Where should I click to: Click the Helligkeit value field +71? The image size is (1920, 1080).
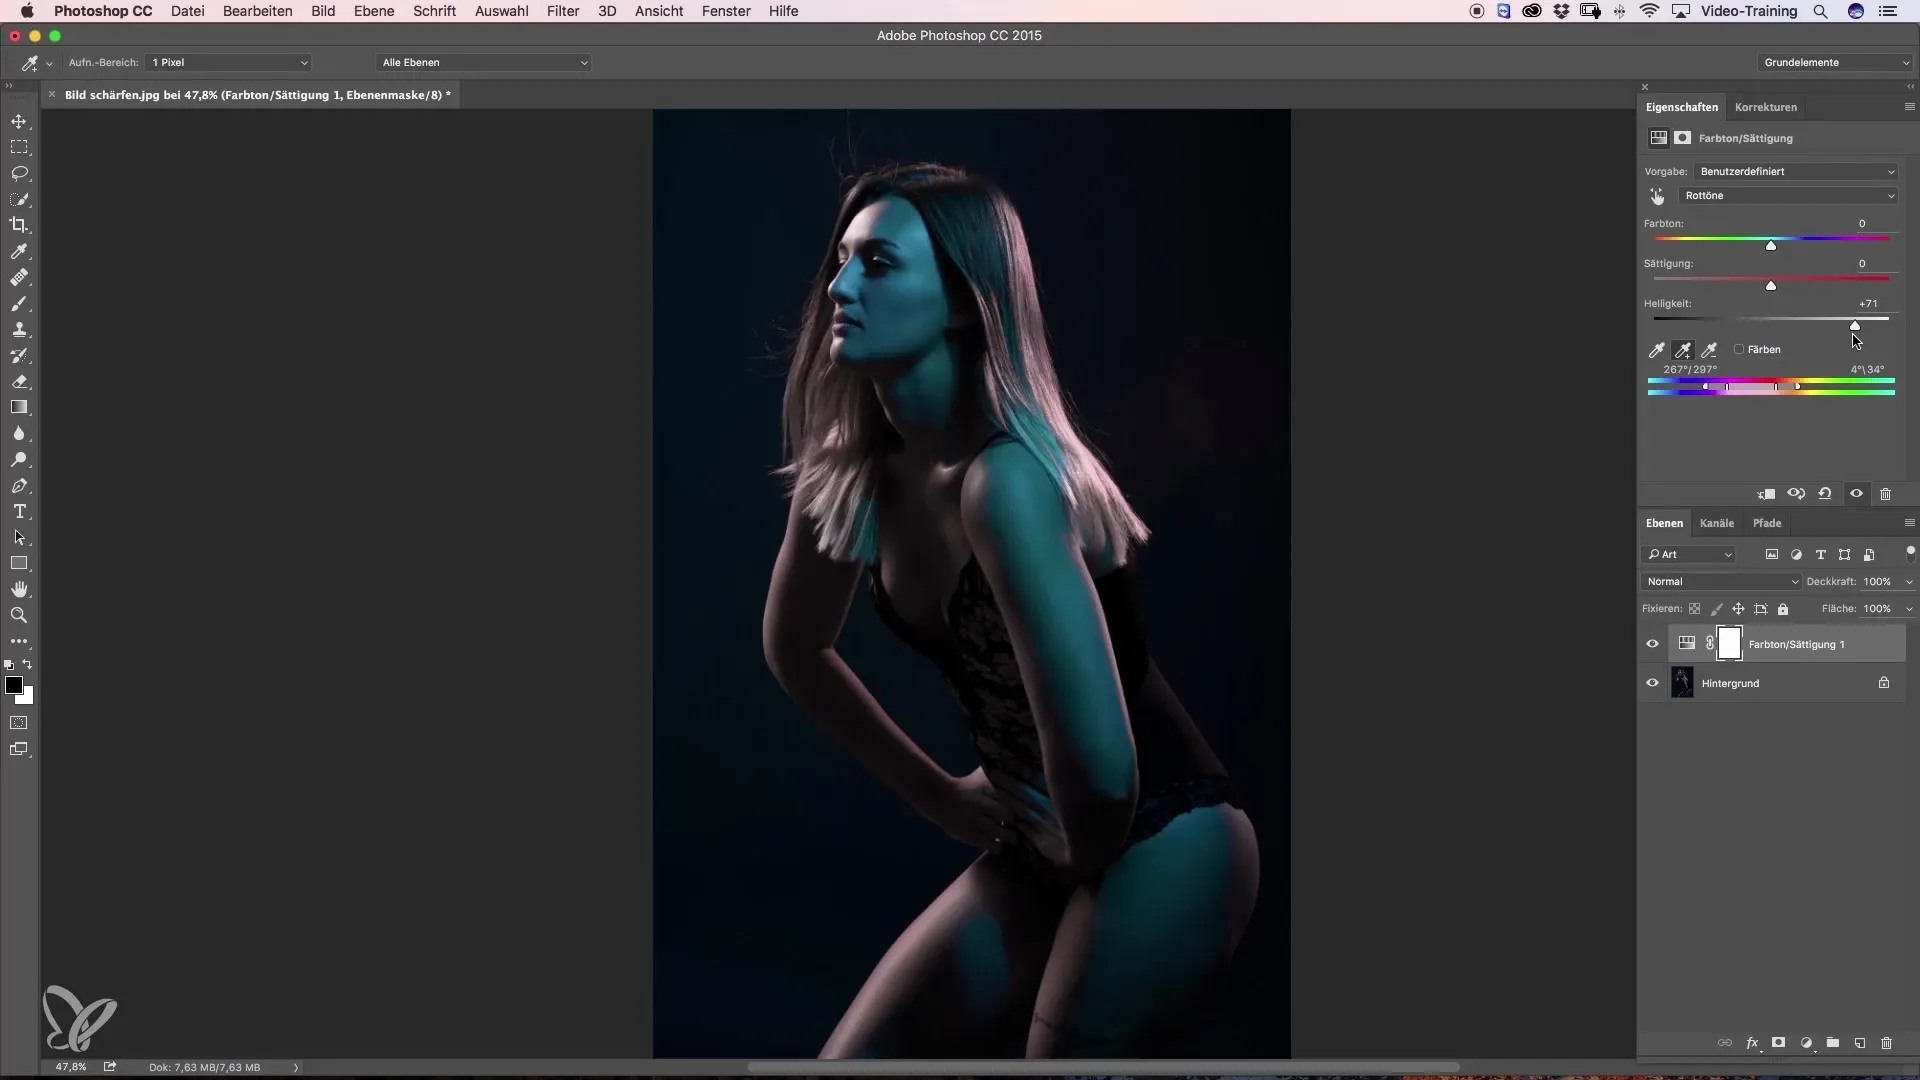click(1868, 303)
